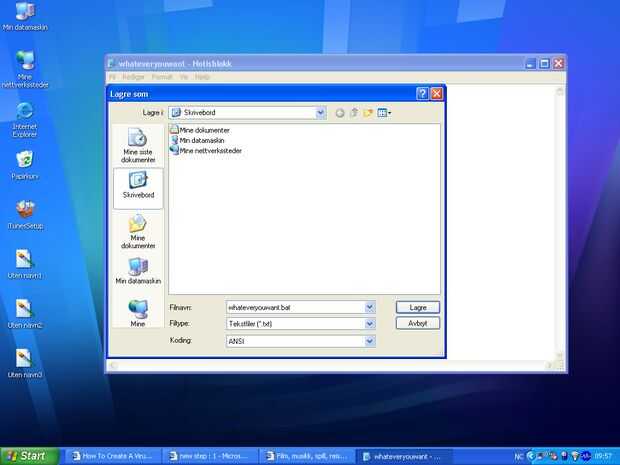Select Mine dokumenter in file list
The image size is (620, 465).
[x=200, y=130]
